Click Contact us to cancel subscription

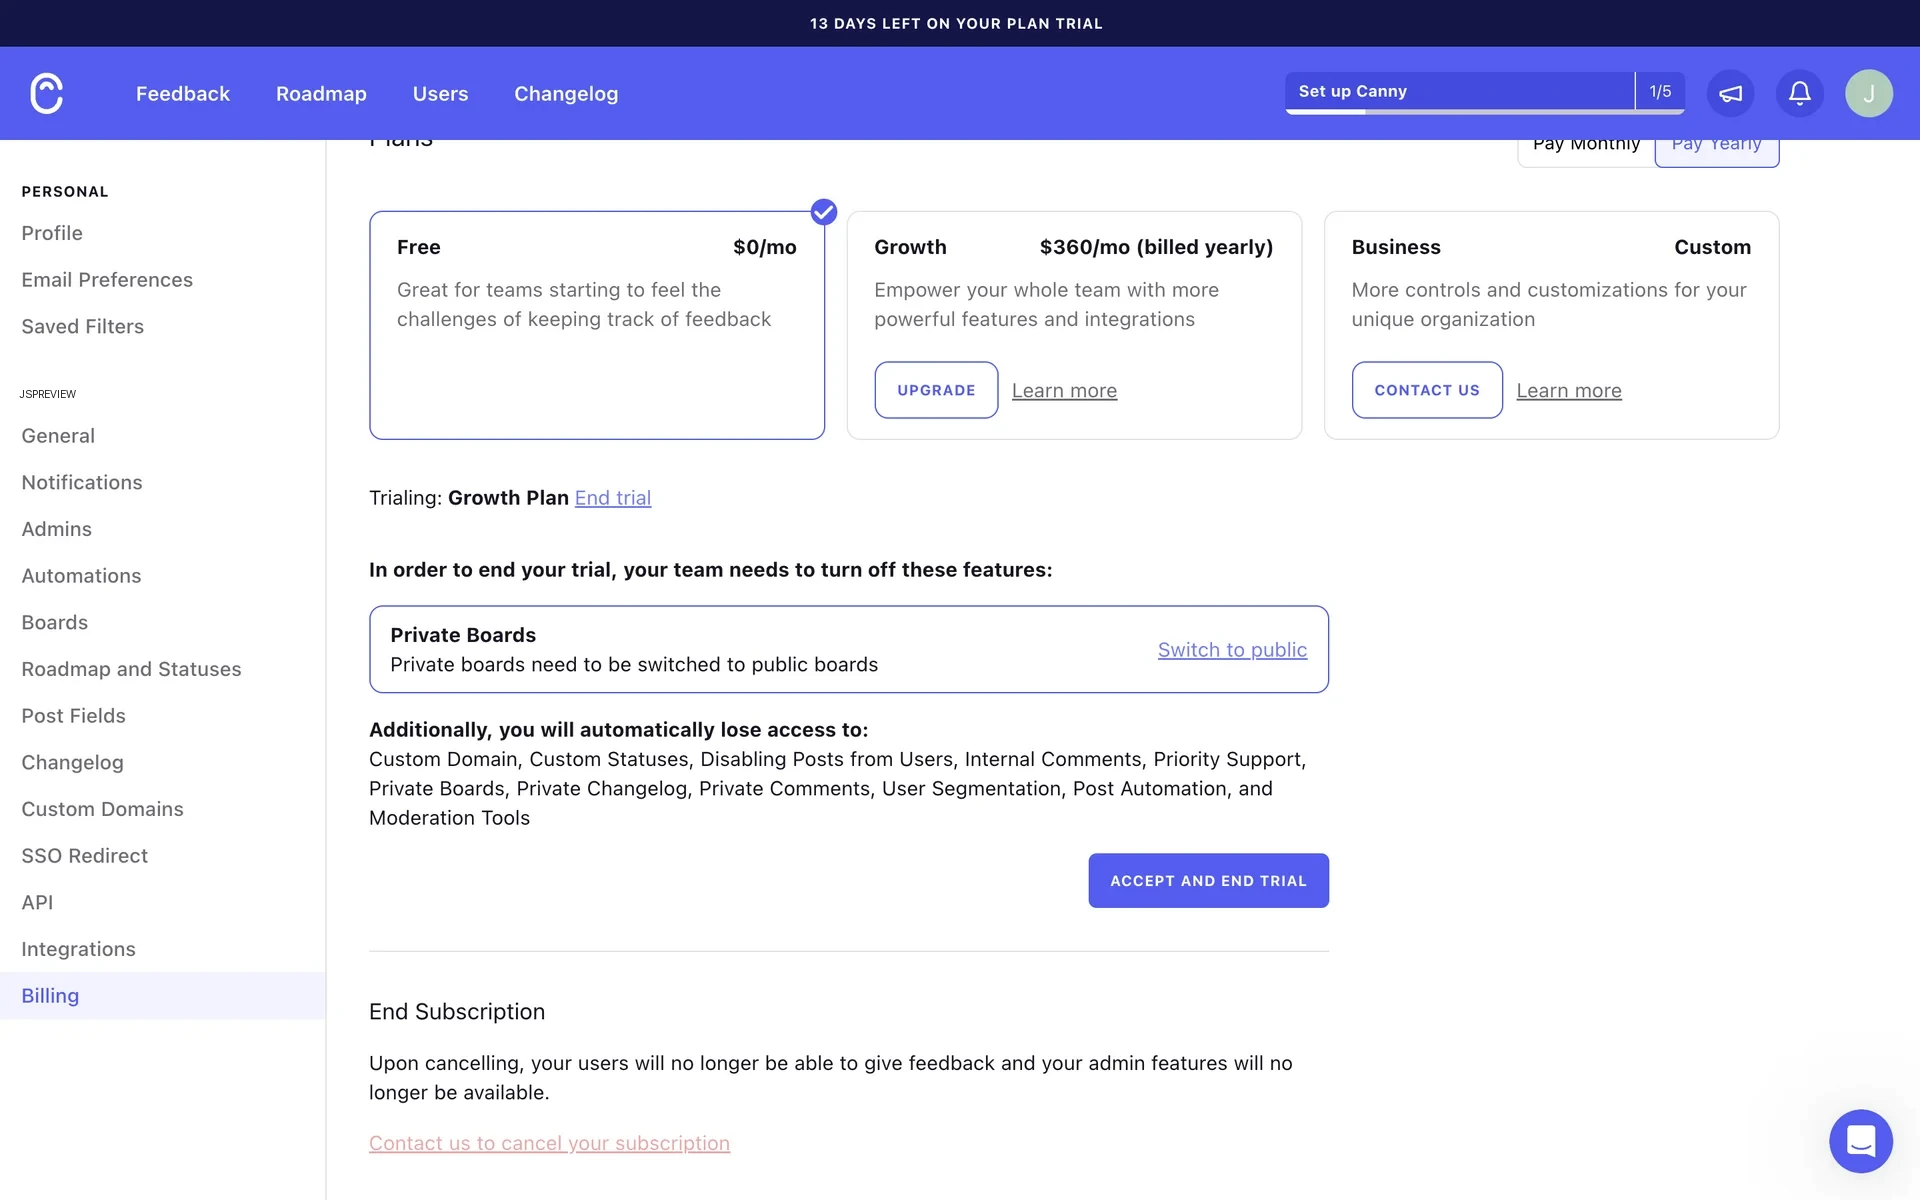point(549,1143)
